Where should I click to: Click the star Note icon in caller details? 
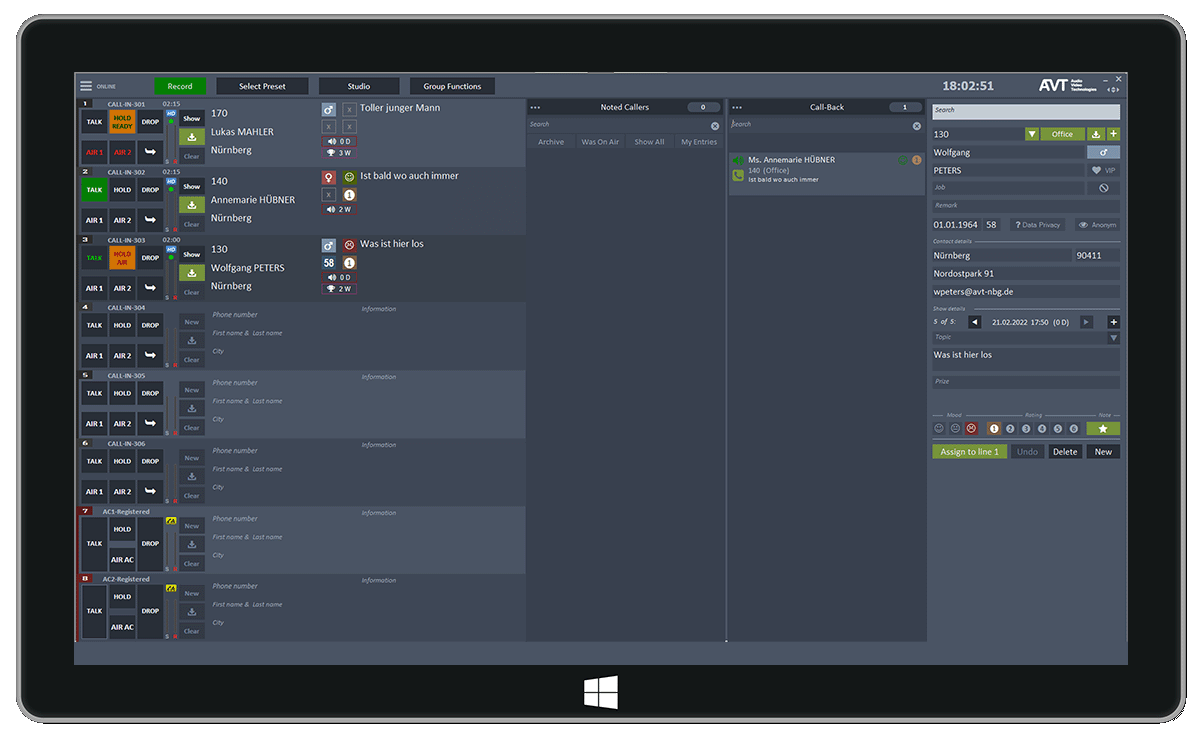pyautogui.click(x=1103, y=428)
